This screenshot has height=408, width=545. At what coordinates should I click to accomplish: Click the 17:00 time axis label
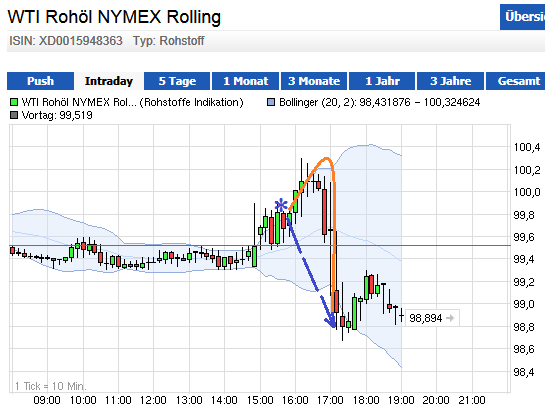tap(331, 400)
